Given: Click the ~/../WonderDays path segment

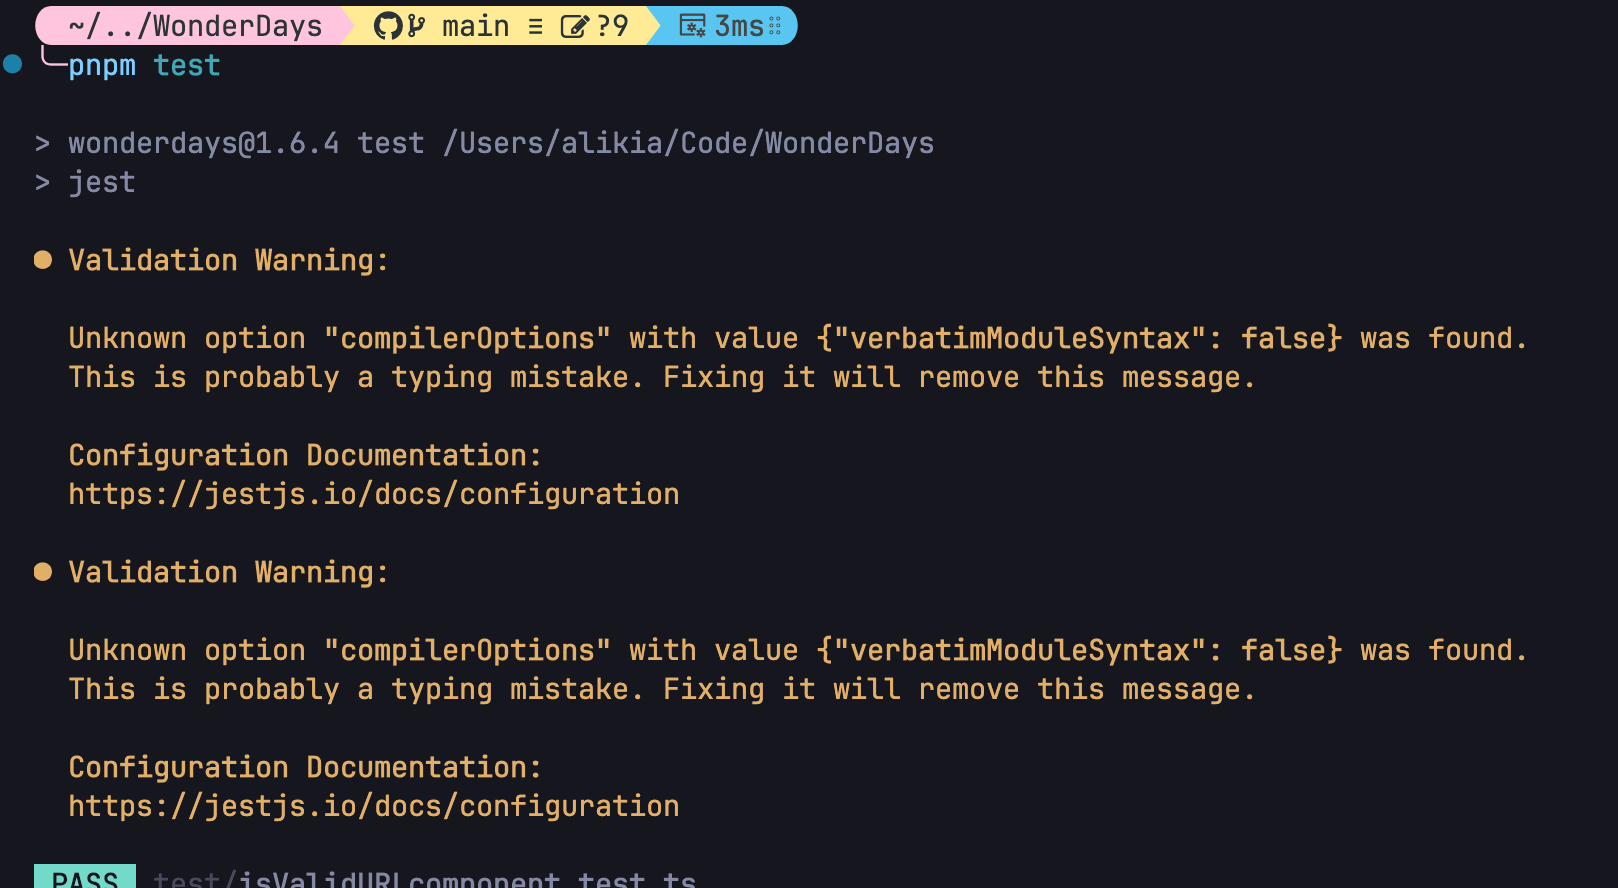Looking at the screenshot, I should (195, 26).
